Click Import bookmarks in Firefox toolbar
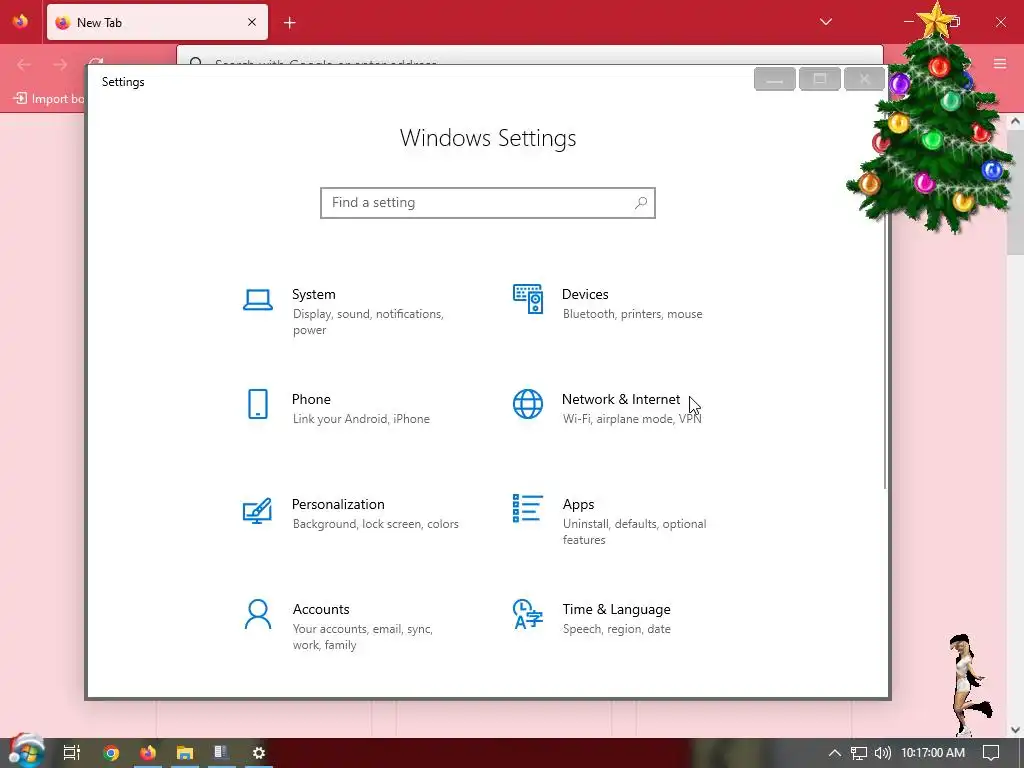Image resolution: width=1024 pixels, height=768 pixels. coord(50,99)
